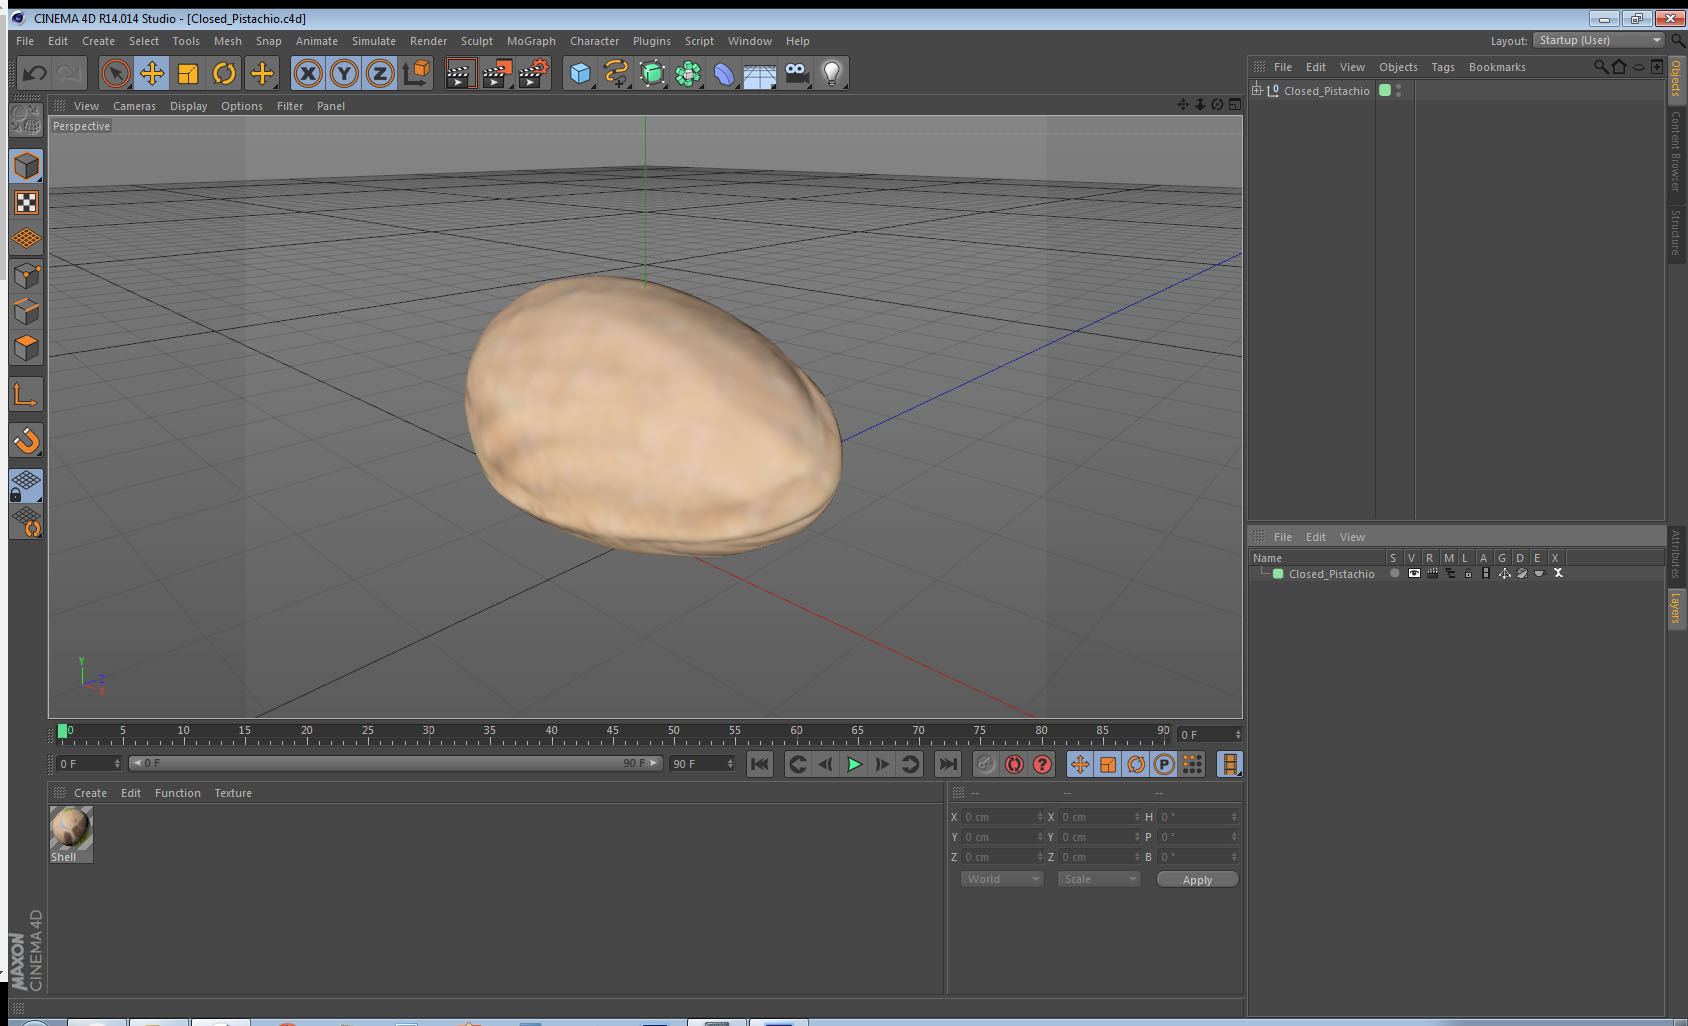Open Render Settings icon
The width and height of the screenshot is (1688, 1026).
point(534,73)
